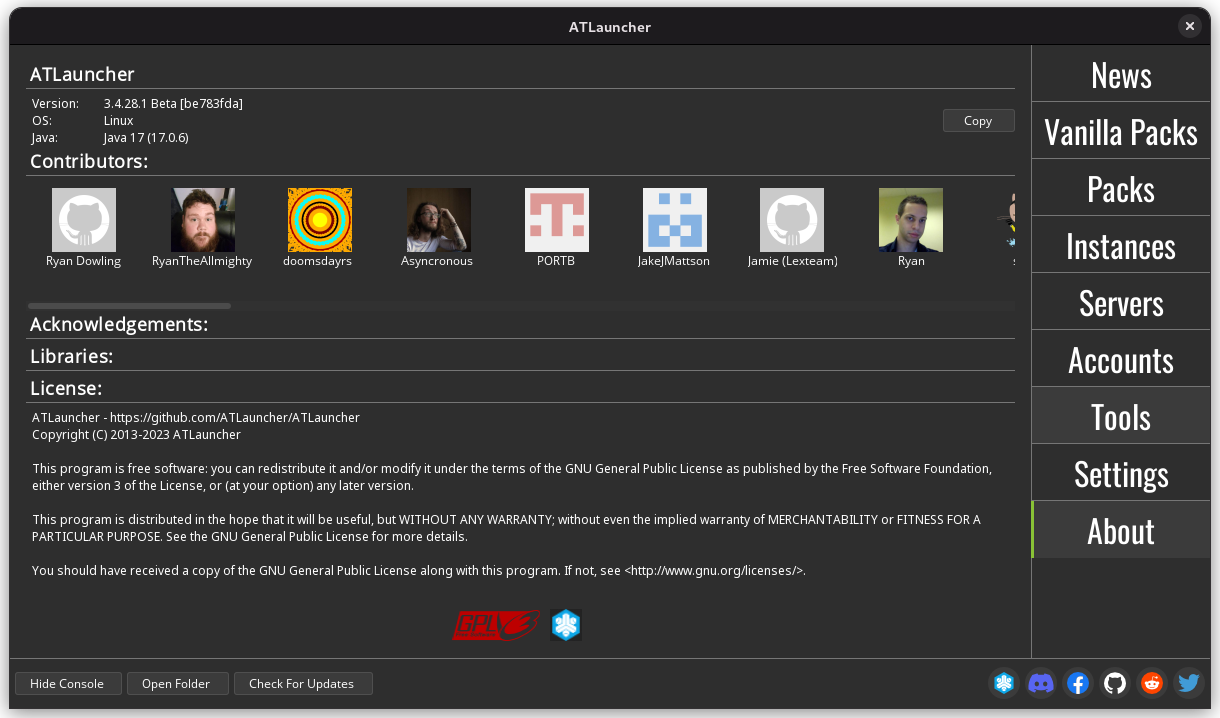Open the ATLauncher website icon in footer

[x=1004, y=683]
